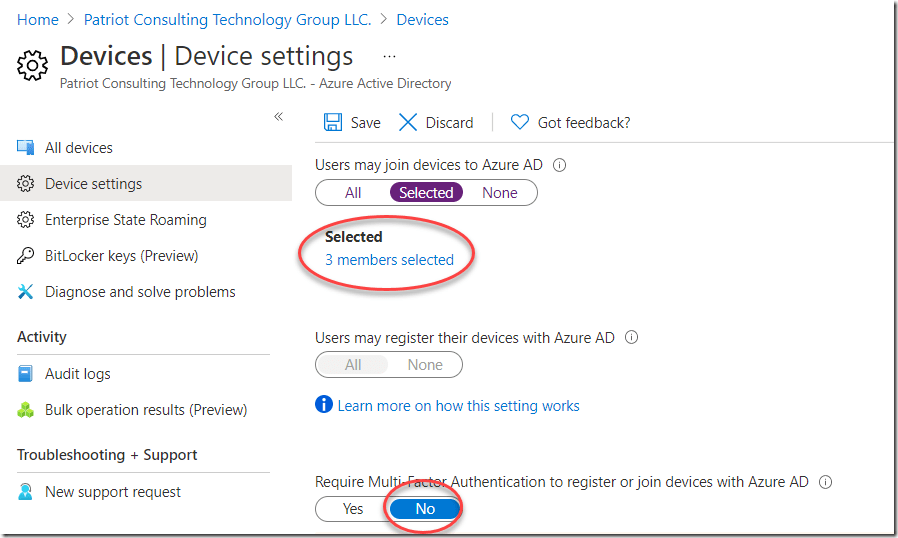Open Enterprise State Roaming settings
The width and height of the screenshot is (898, 538).
click(x=126, y=220)
